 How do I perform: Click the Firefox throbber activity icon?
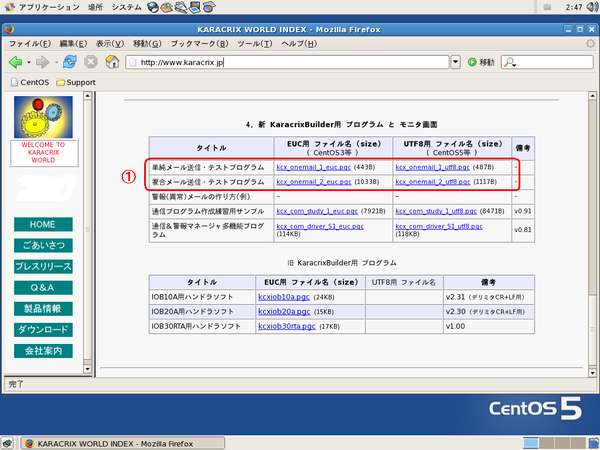pyautogui.click(x=591, y=44)
